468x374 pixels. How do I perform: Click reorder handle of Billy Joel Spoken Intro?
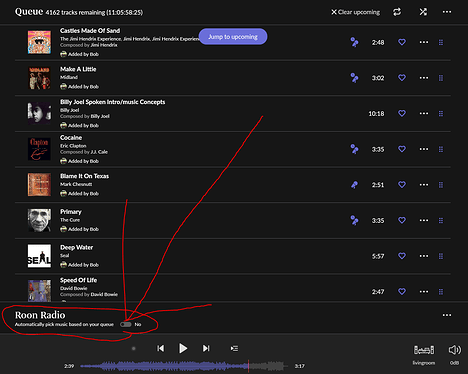click(441, 114)
